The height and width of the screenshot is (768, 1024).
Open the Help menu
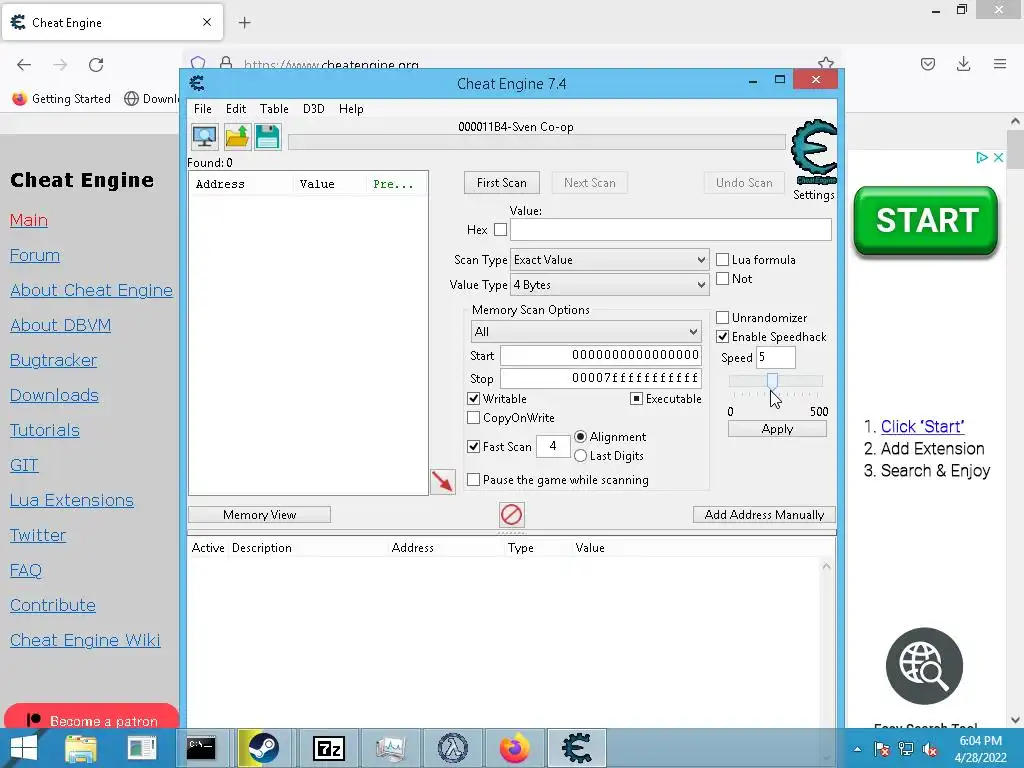point(351,109)
